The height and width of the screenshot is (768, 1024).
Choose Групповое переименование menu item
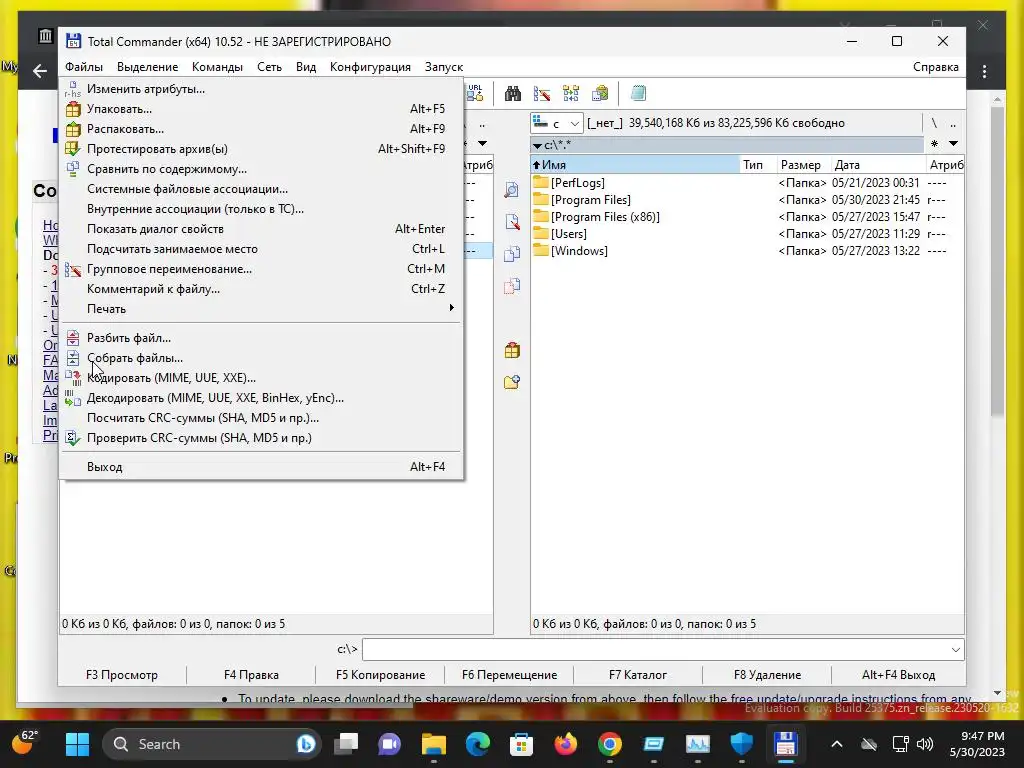click(261, 269)
